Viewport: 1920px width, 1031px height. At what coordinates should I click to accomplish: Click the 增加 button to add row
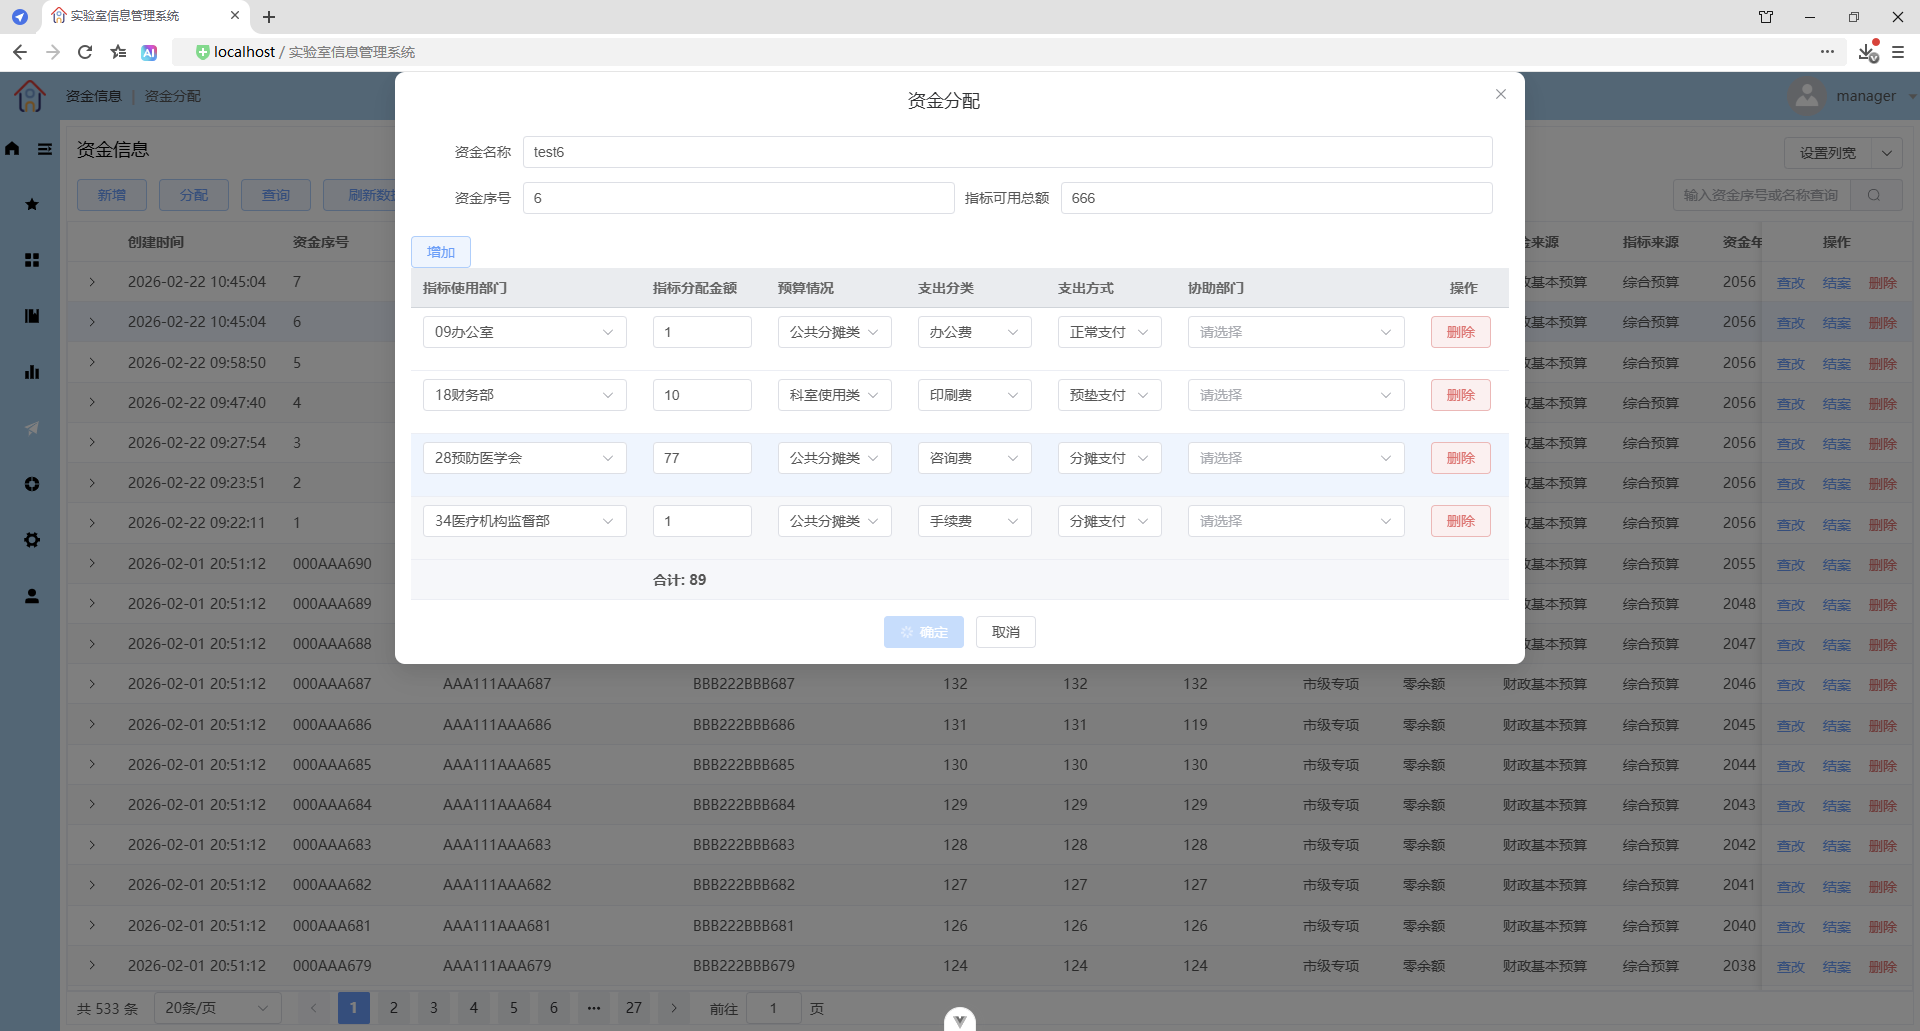[x=441, y=252]
